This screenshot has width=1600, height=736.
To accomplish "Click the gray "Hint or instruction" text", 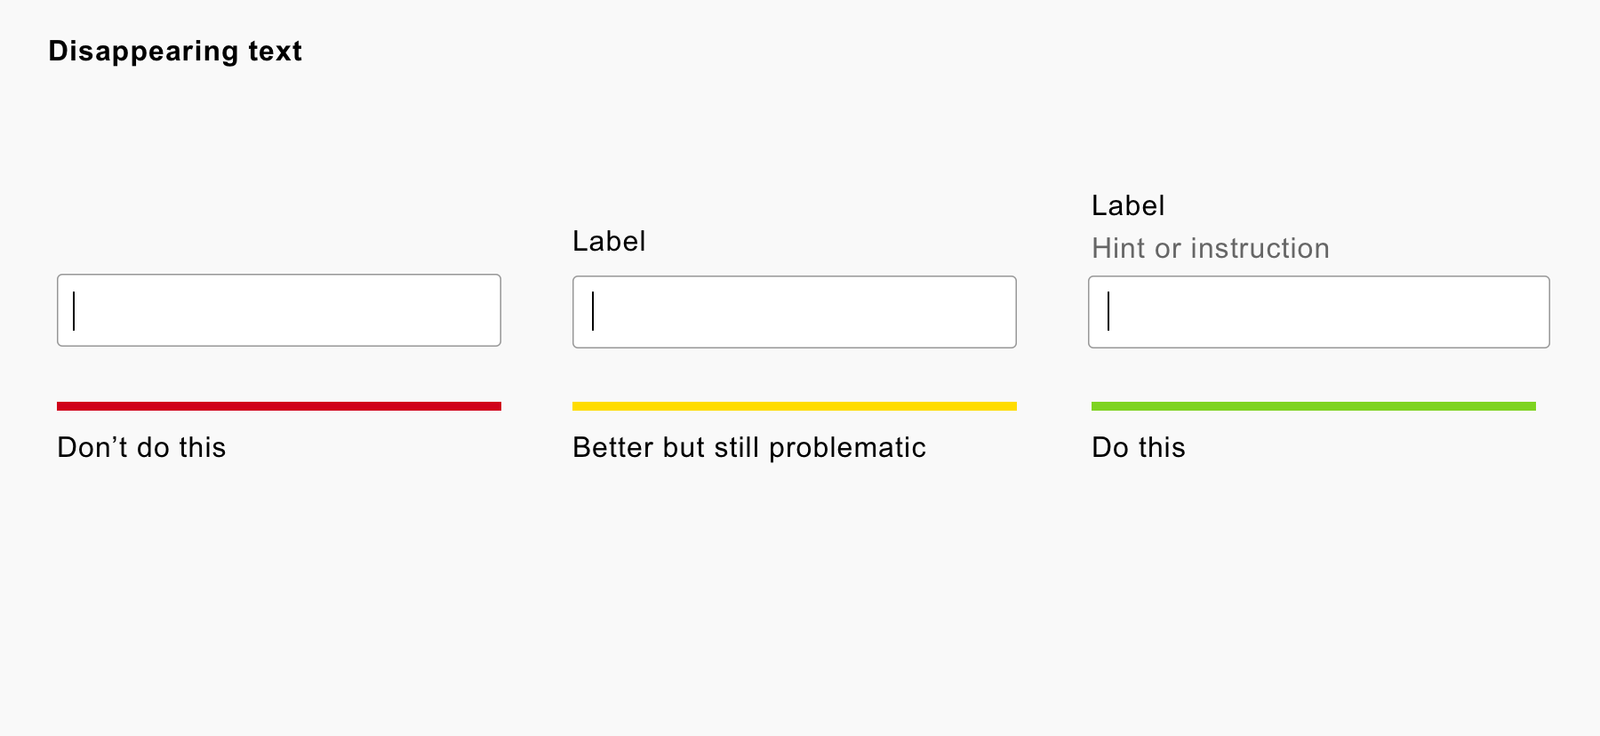I will [x=1210, y=248].
